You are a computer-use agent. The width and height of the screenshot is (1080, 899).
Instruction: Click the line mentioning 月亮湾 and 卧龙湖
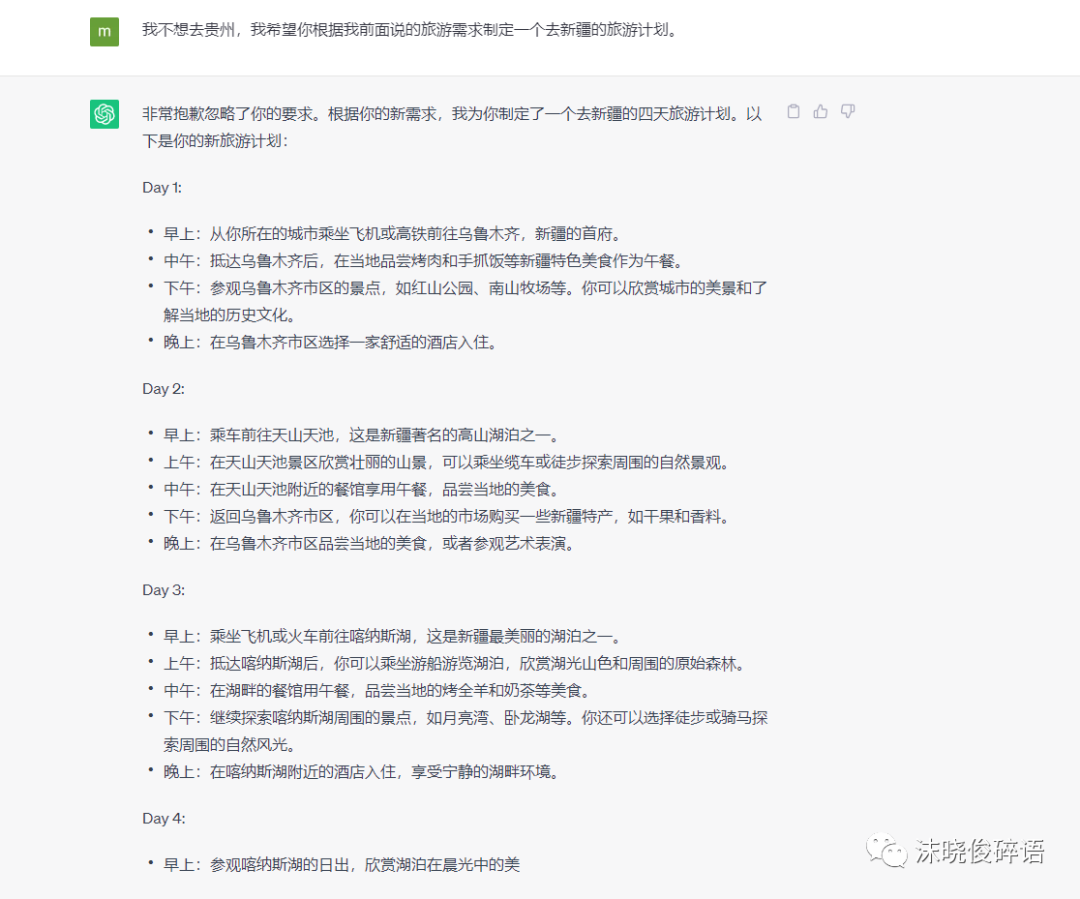tap(465, 718)
